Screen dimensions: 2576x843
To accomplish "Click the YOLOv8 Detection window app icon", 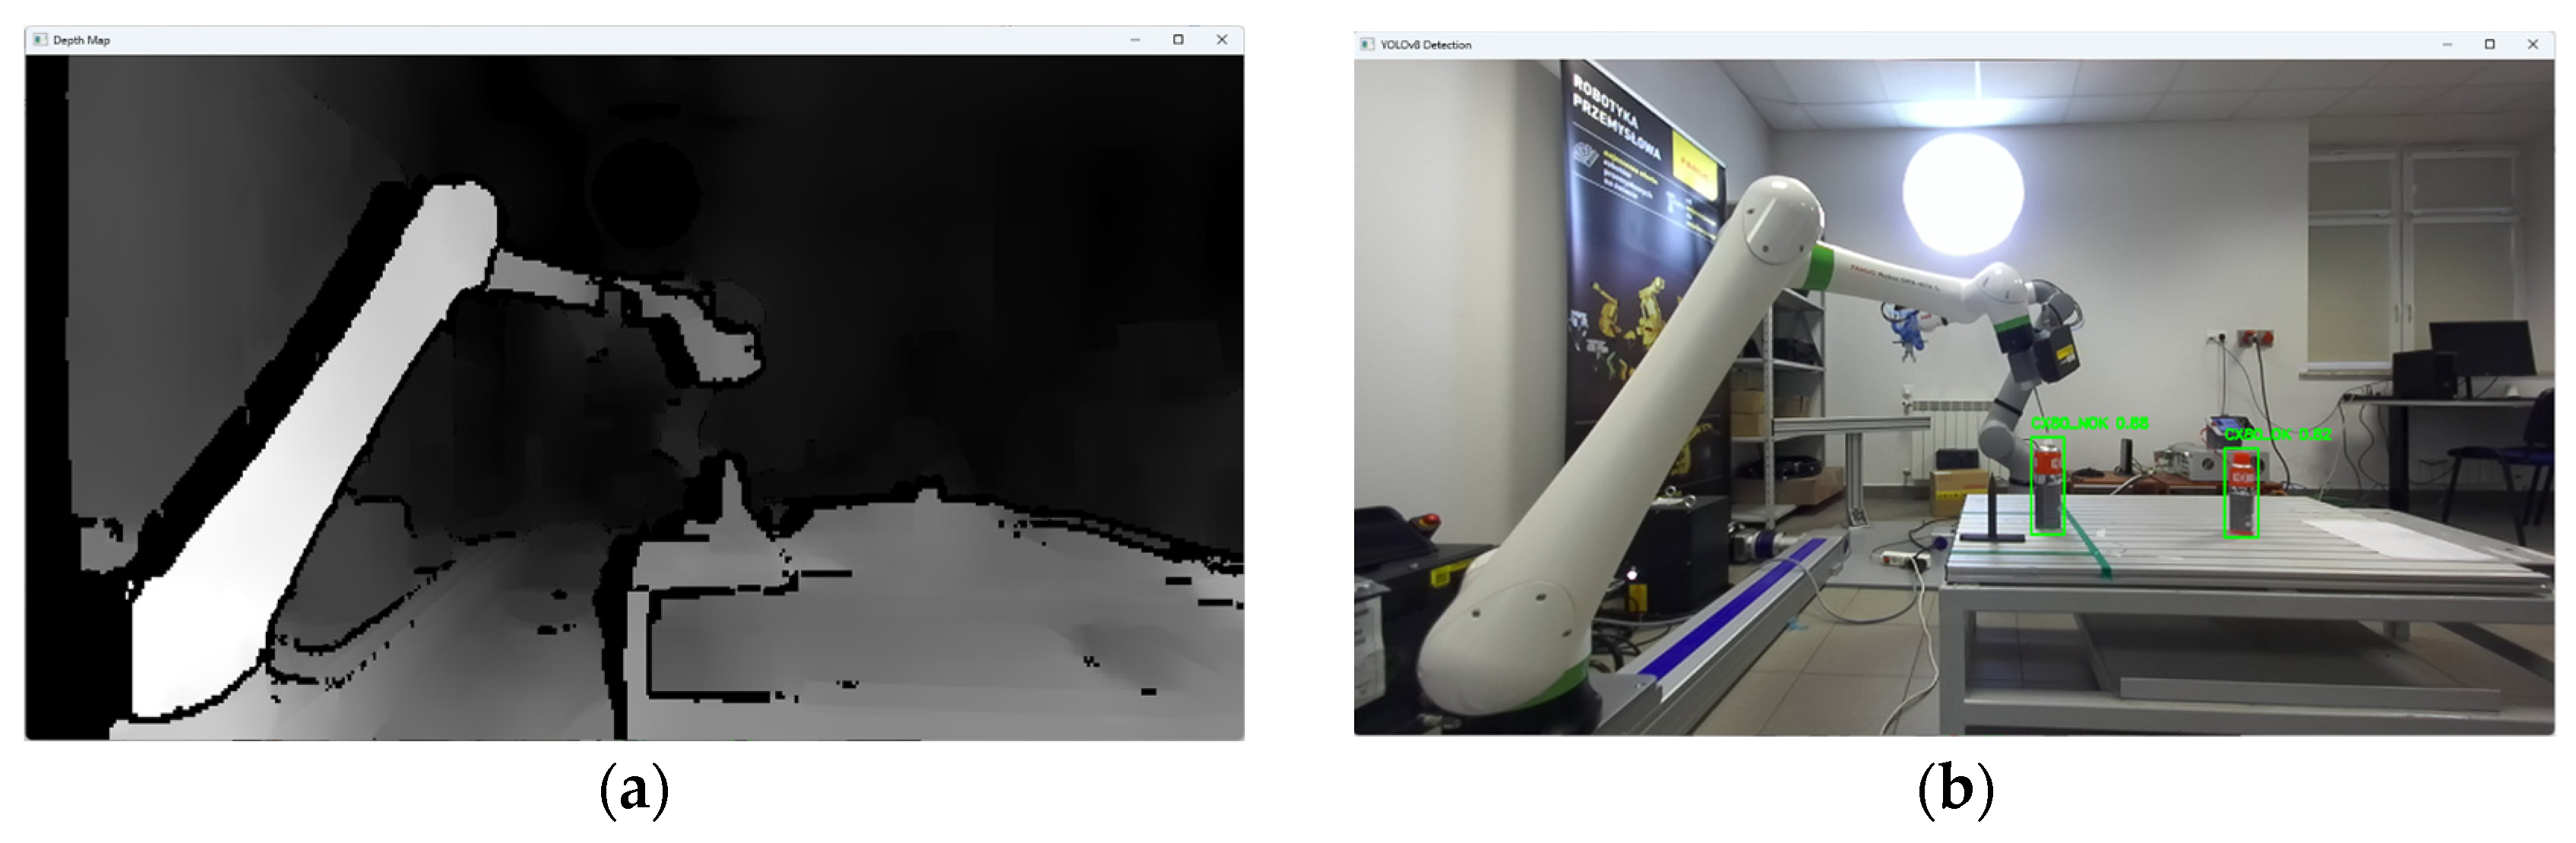I will 1367,44.
